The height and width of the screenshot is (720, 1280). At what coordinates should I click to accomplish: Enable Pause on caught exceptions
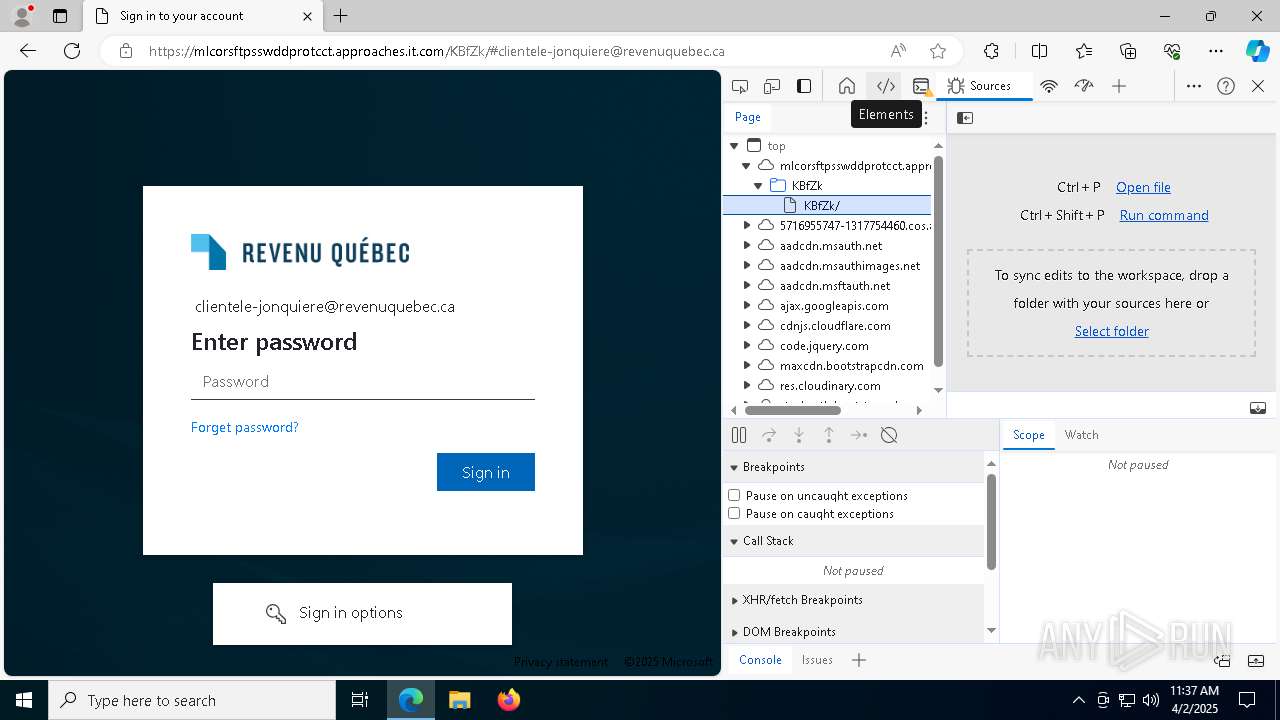coord(734,513)
